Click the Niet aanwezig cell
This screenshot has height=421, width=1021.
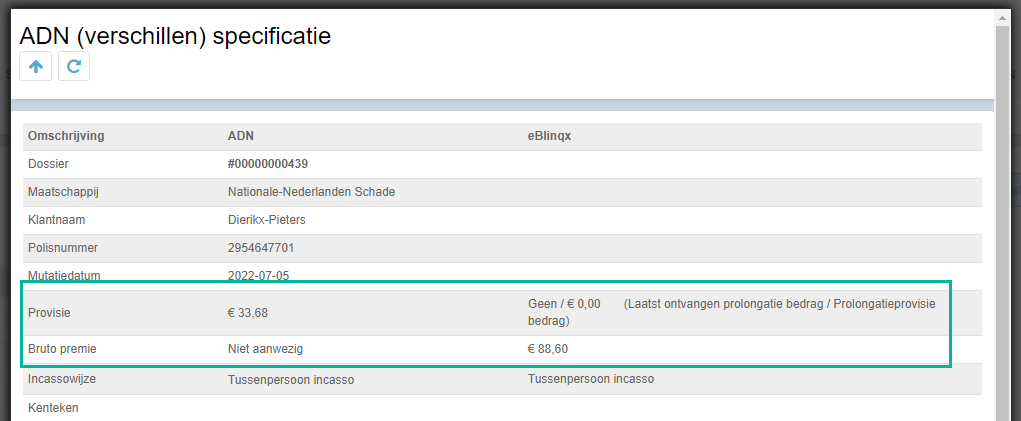click(x=266, y=349)
